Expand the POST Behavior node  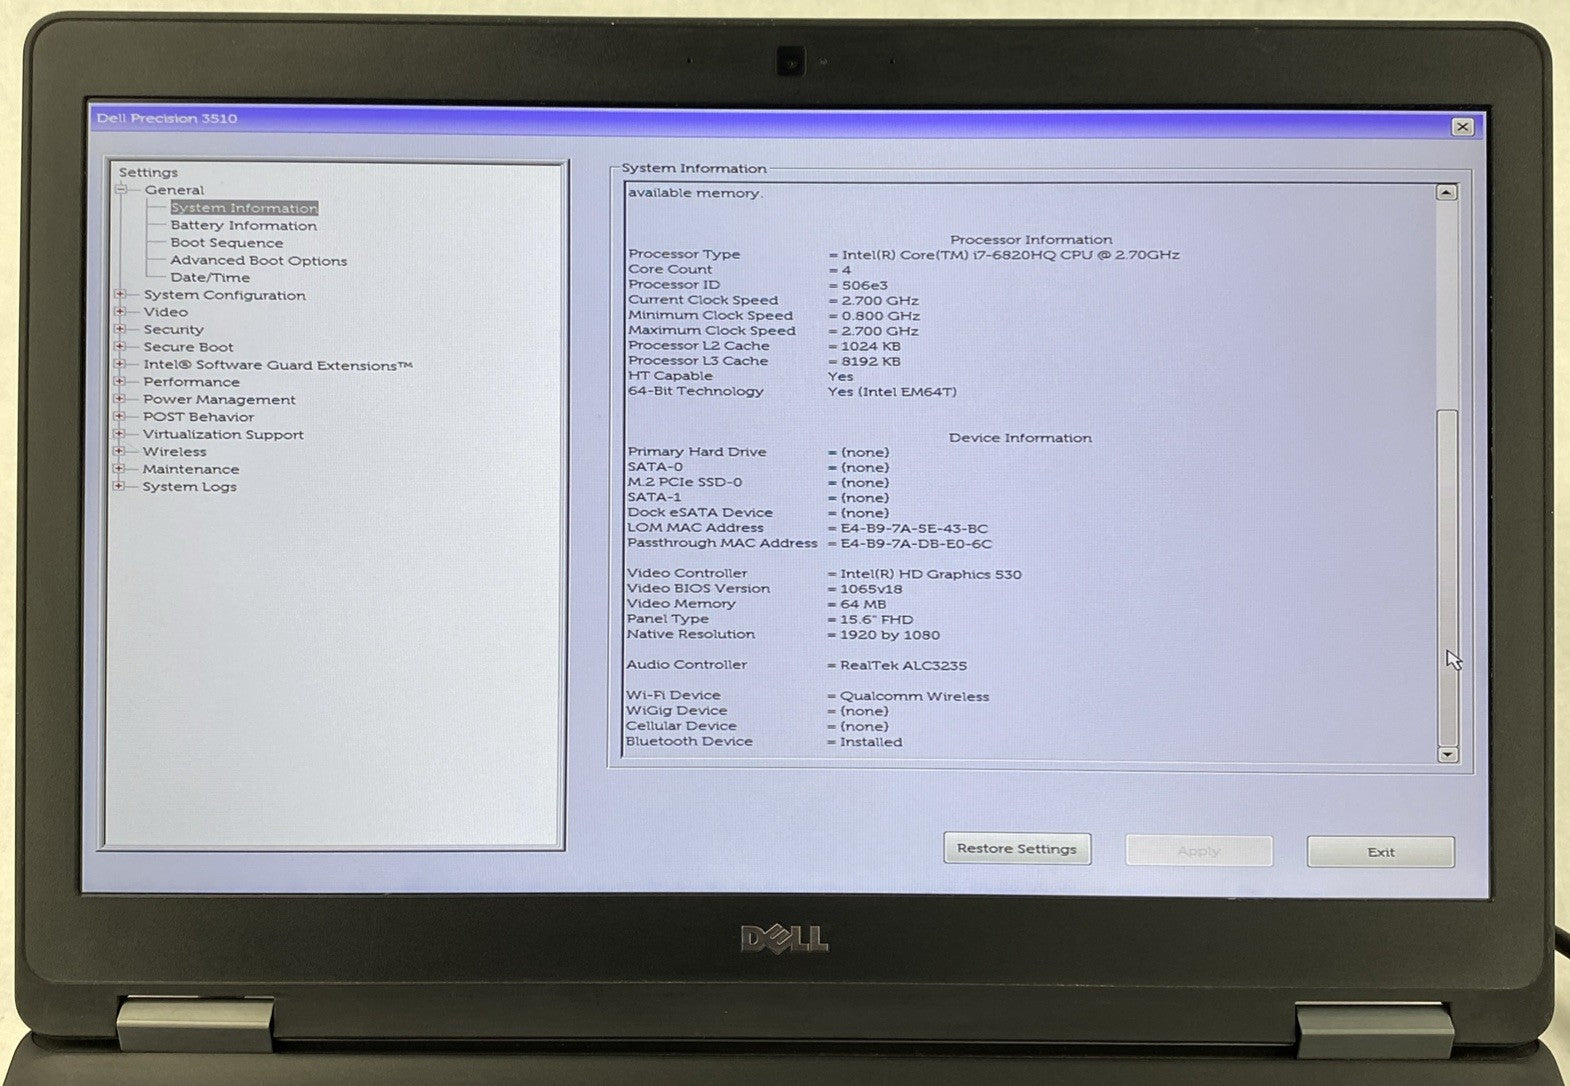[120, 416]
